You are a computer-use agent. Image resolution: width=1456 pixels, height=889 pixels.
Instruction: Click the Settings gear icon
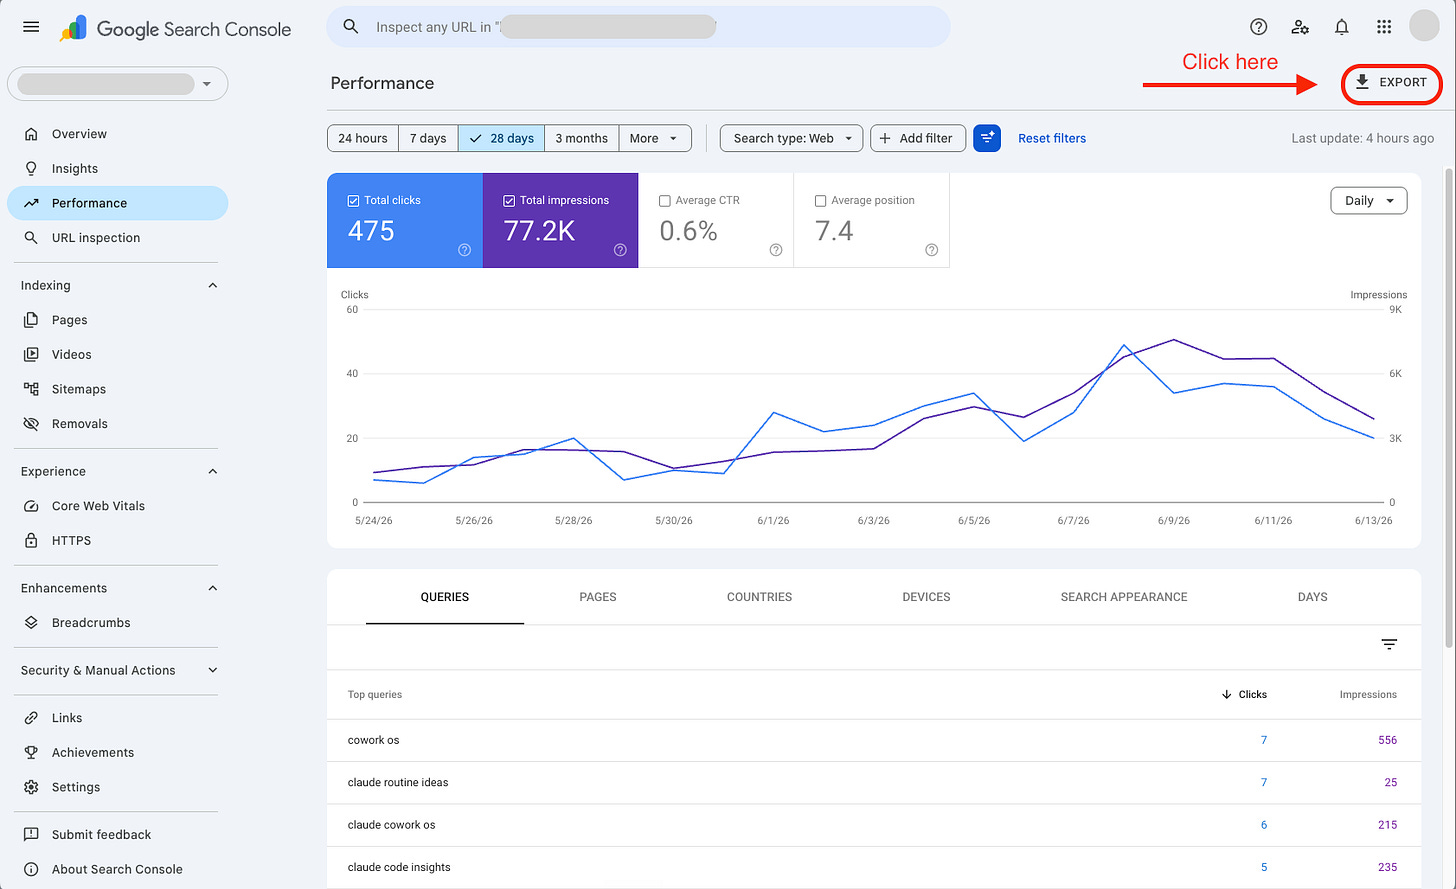tap(31, 787)
